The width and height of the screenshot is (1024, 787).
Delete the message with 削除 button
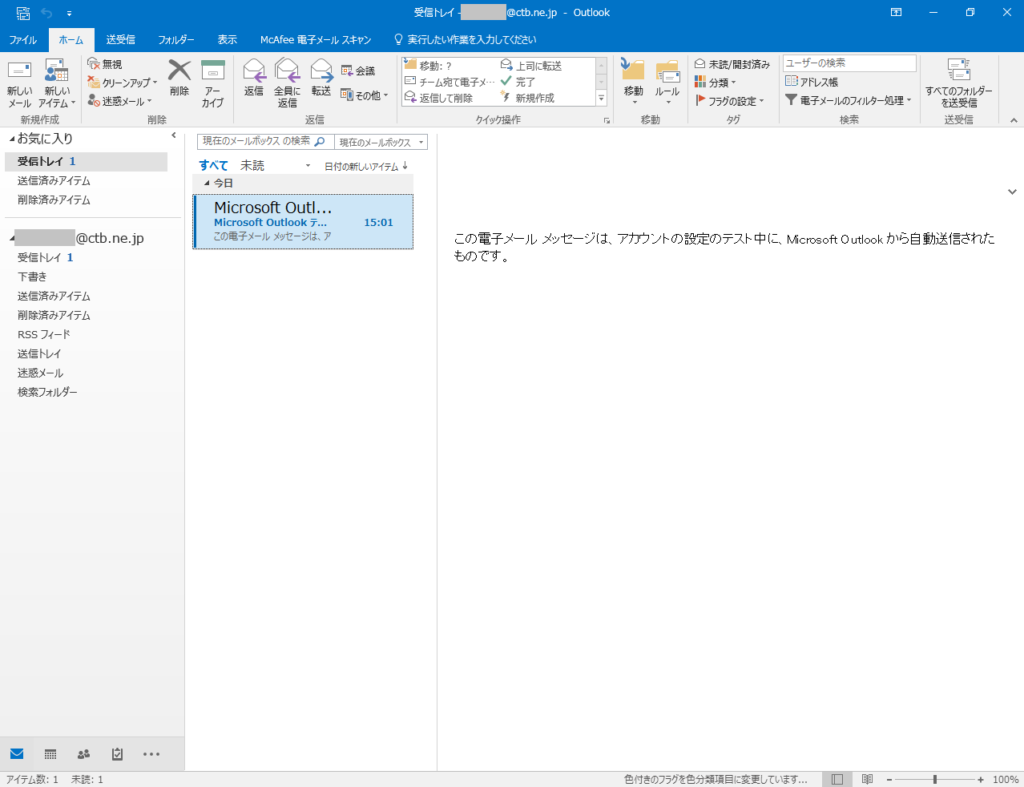click(x=179, y=78)
